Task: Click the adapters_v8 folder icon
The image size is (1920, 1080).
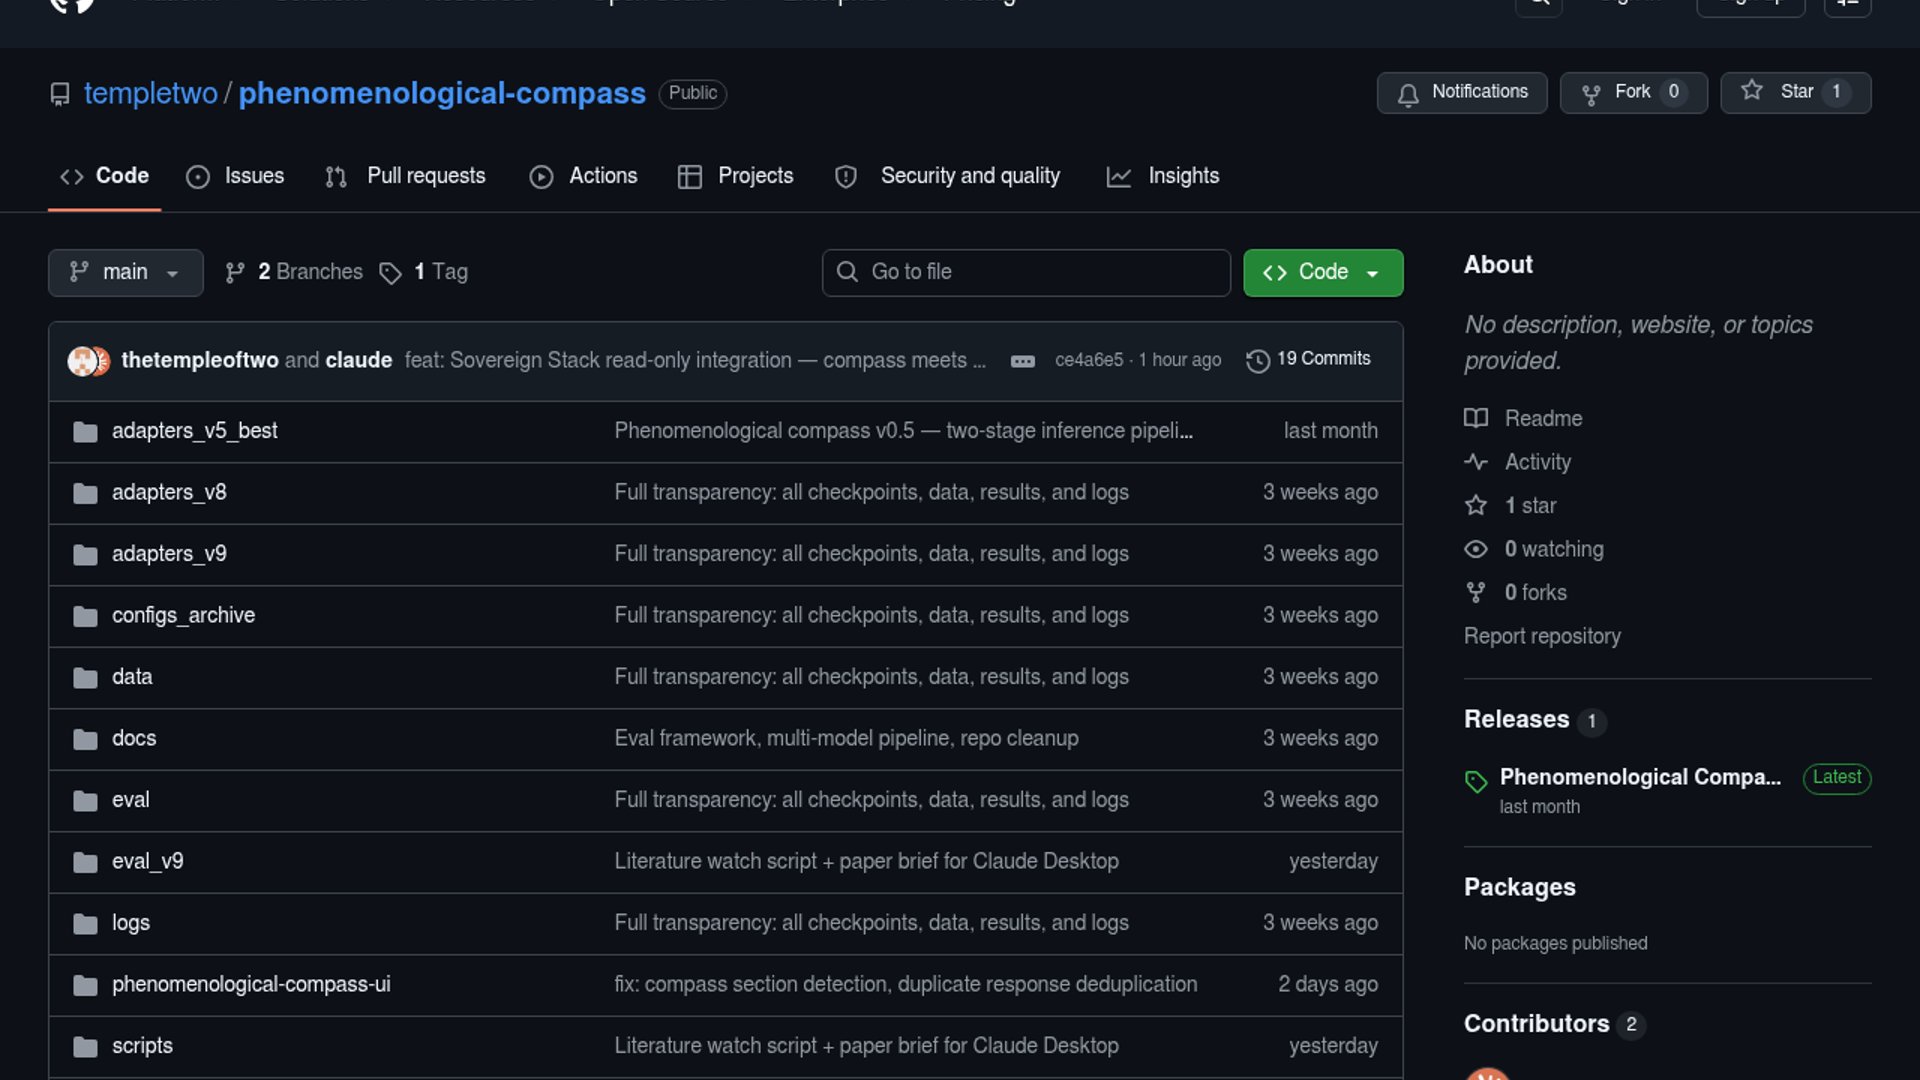Action: click(85, 493)
